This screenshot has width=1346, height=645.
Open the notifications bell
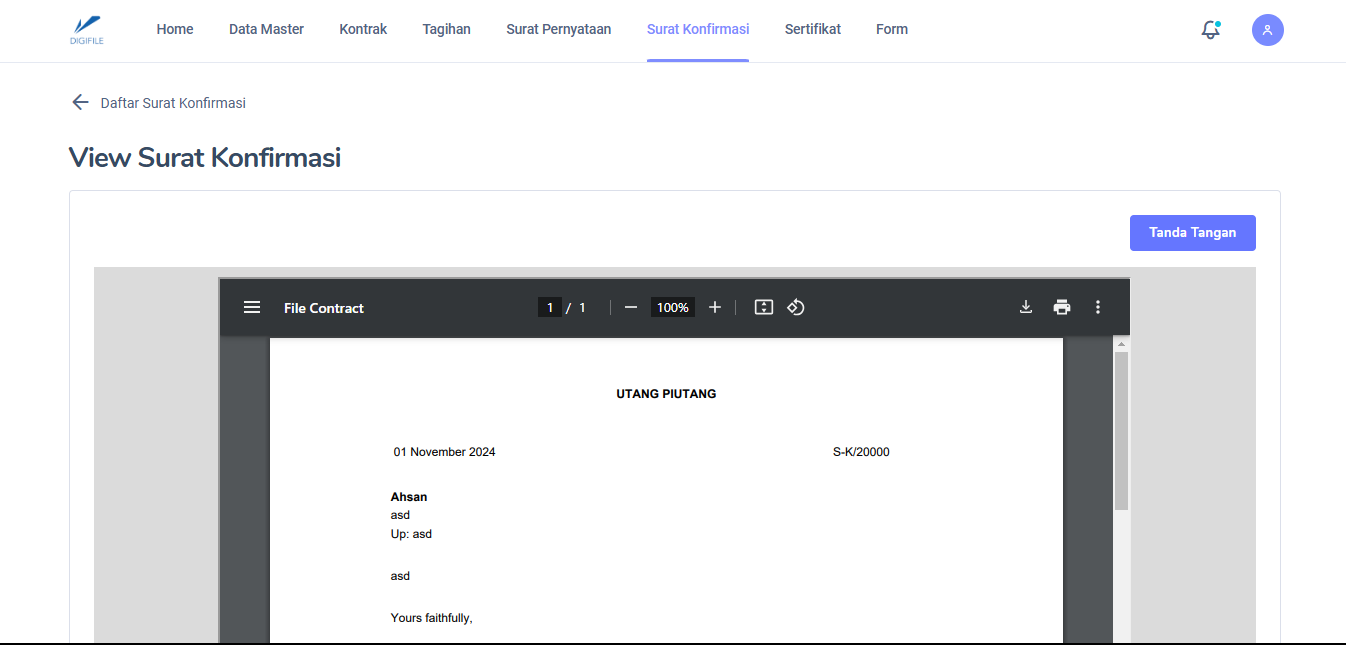1211,30
